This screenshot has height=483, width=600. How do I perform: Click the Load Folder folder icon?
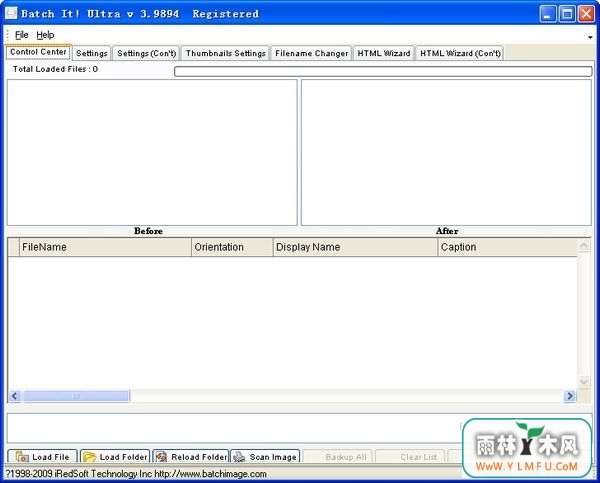[x=90, y=457]
